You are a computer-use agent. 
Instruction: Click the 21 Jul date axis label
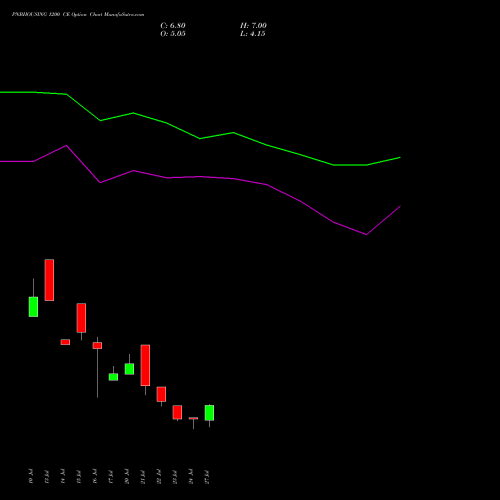tap(143, 476)
